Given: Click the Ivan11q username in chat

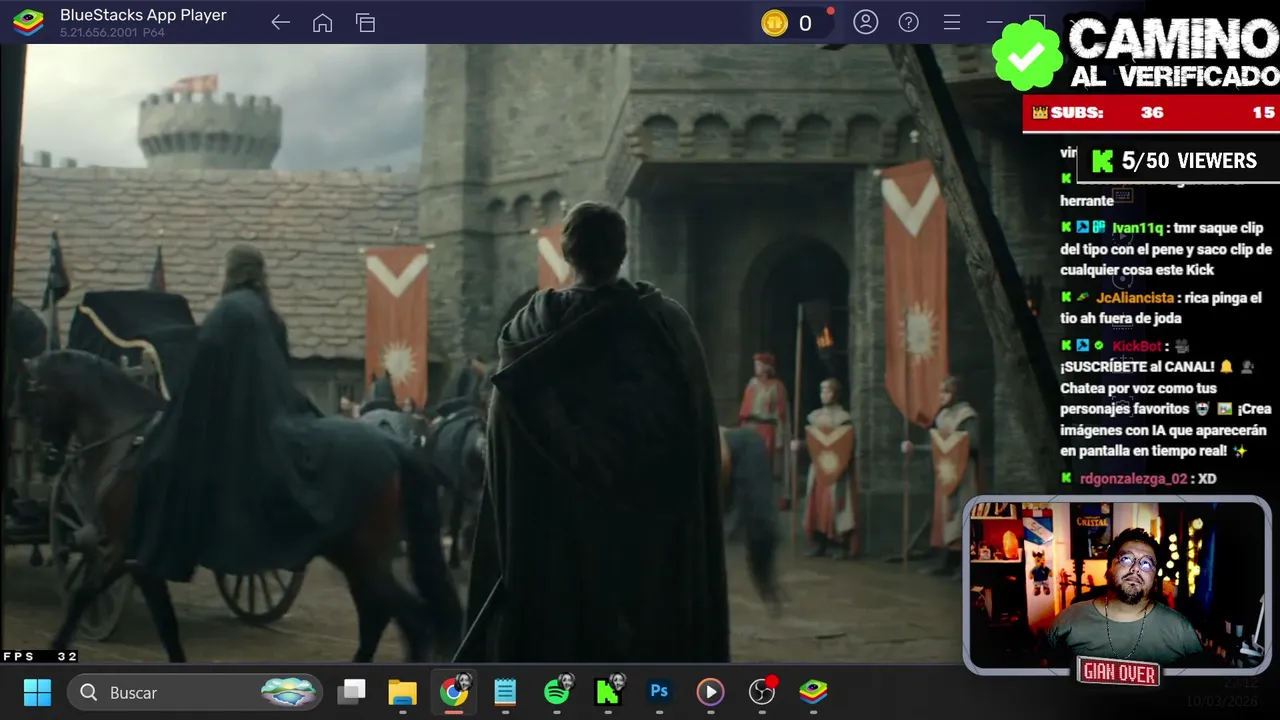Looking at the screenshot, I should (1137, 228).
